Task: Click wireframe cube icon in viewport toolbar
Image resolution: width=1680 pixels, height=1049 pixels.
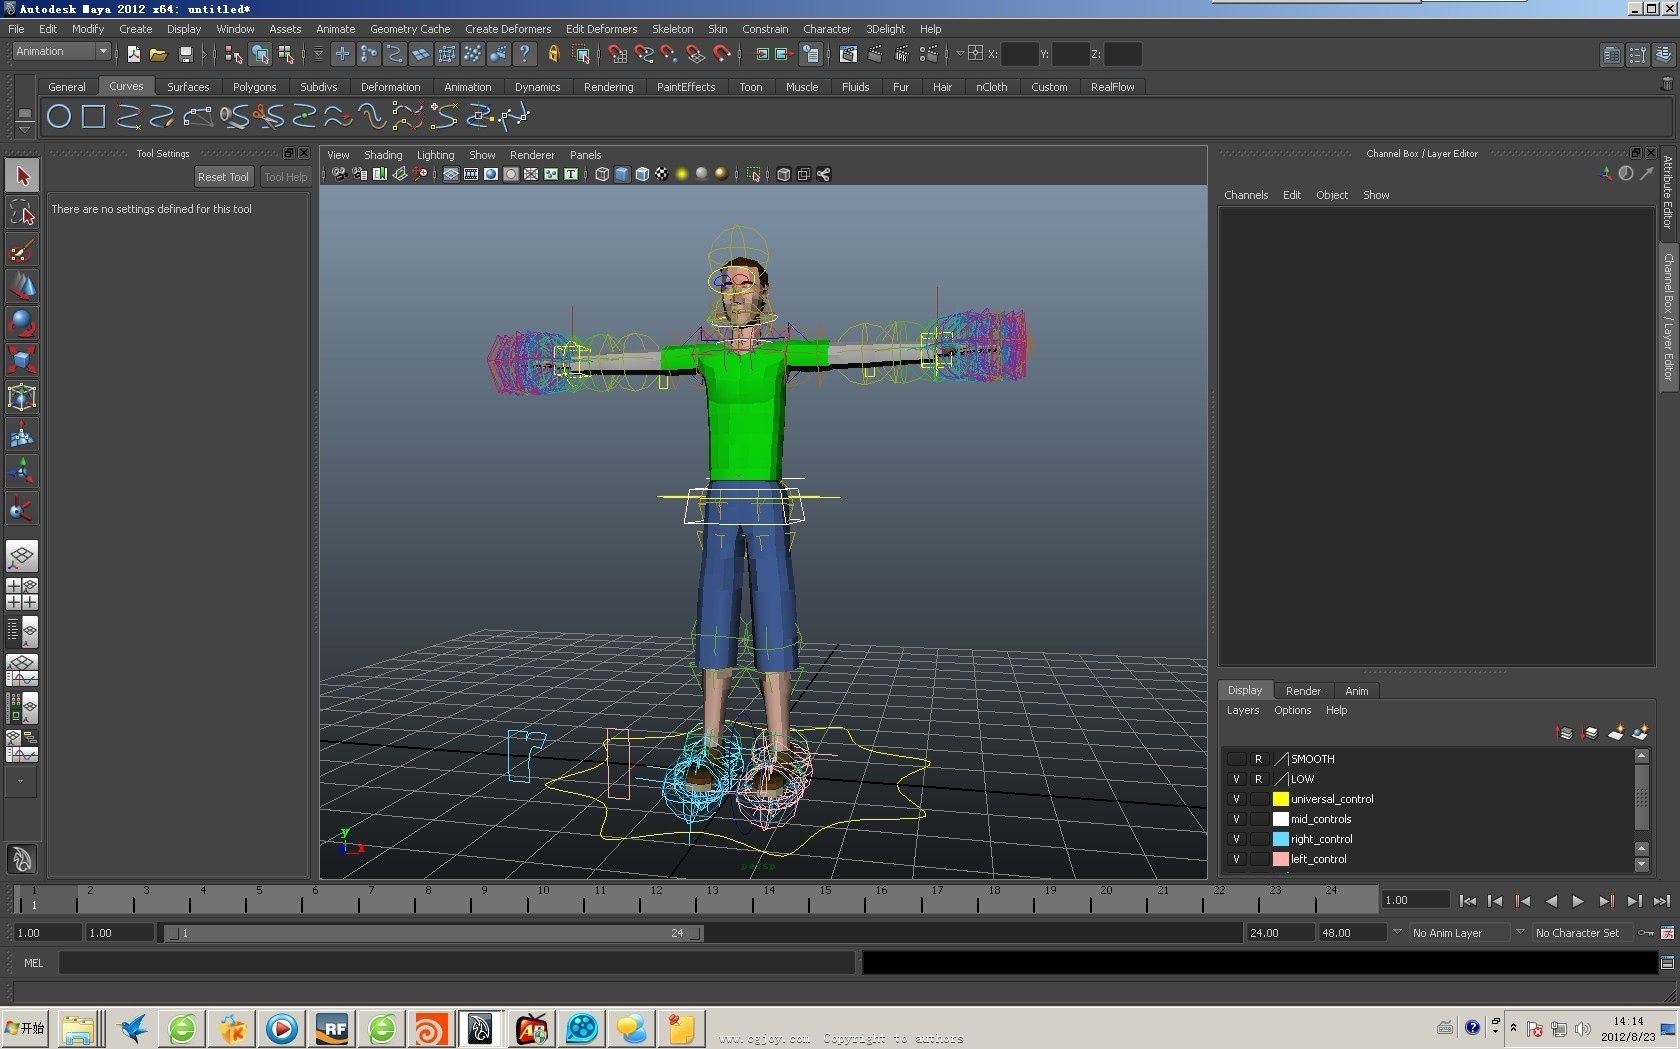Action: pos(602,174)
